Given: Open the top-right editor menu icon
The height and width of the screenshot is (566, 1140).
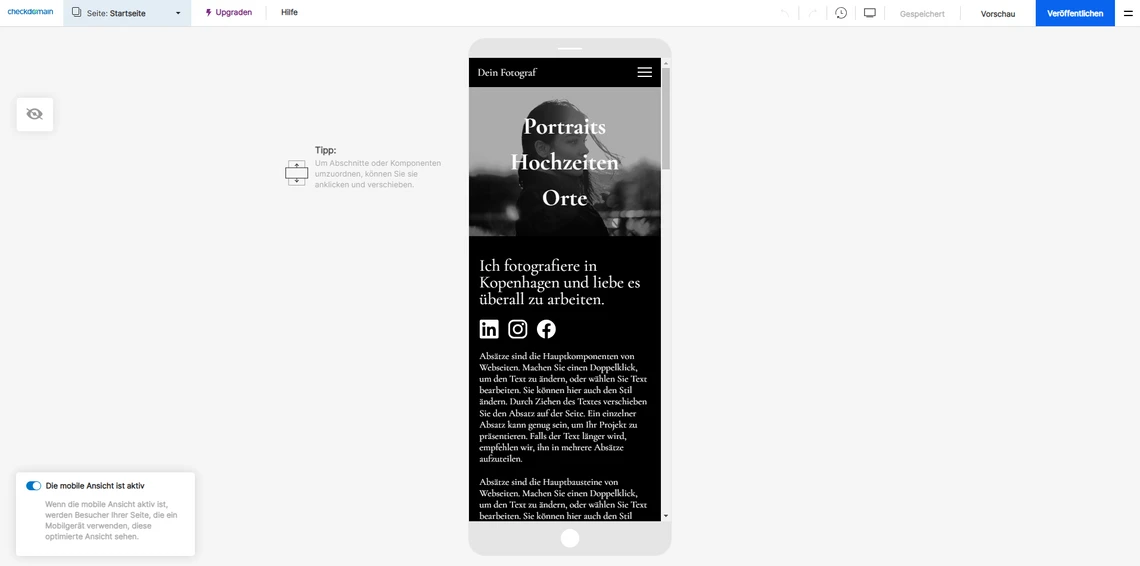Looking at the screenshot, I should pos(1128,13).
